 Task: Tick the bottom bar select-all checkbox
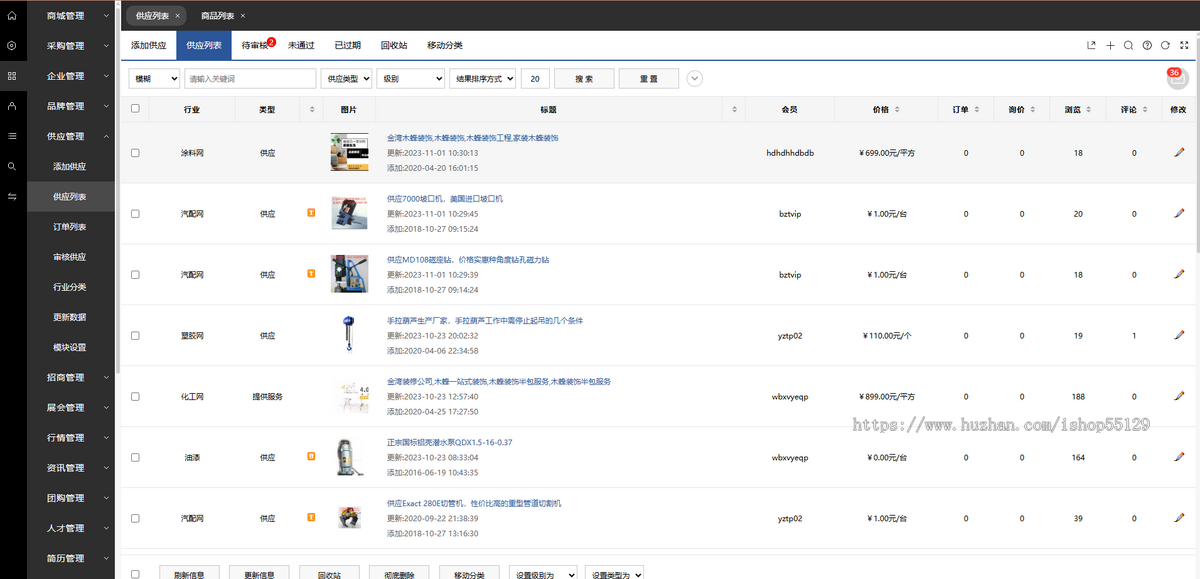[135, 574]
